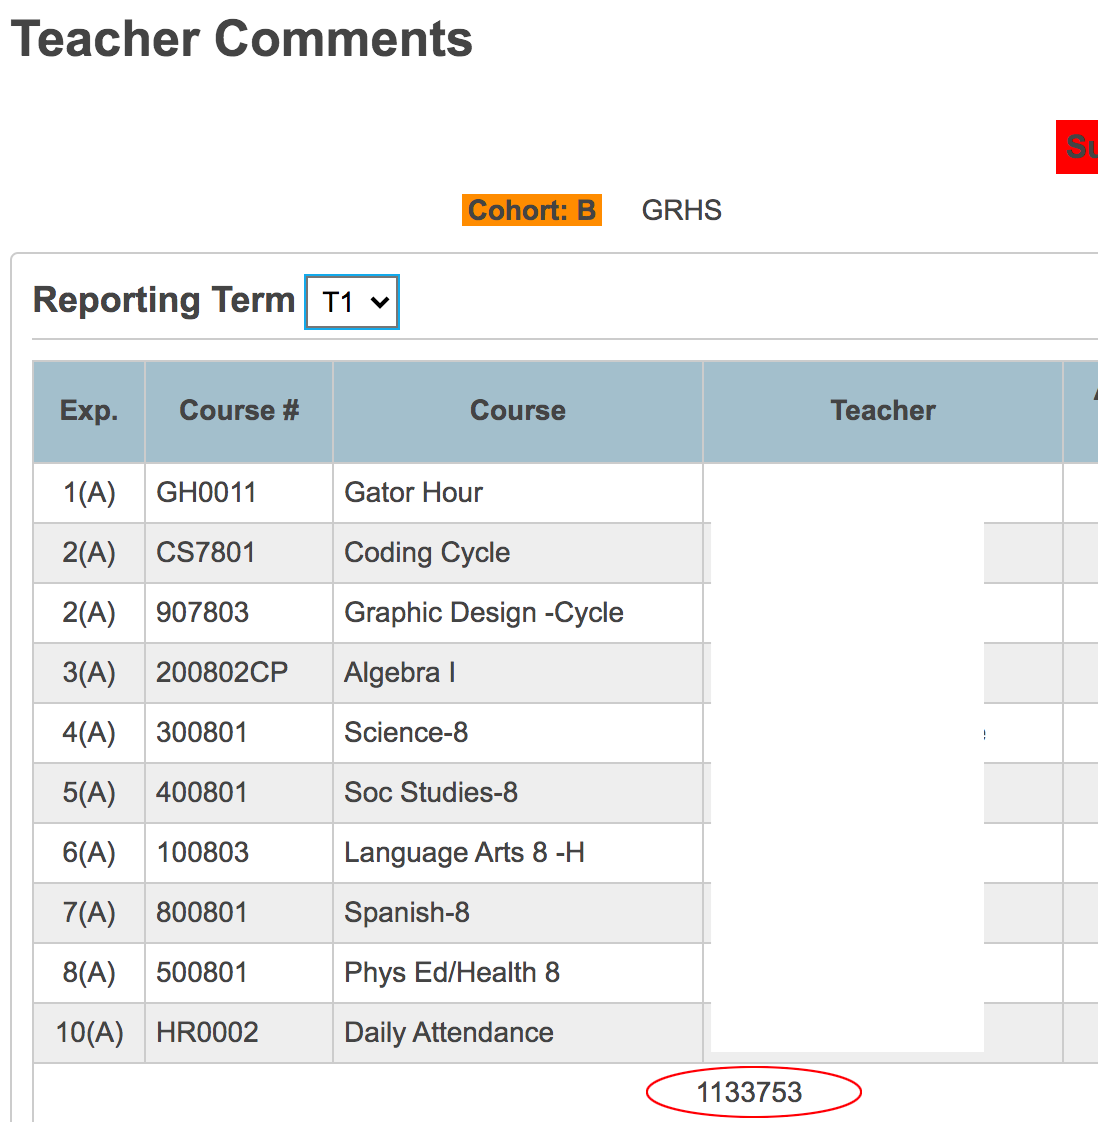Click the 7(A) expression cell

tap(89, 914)
